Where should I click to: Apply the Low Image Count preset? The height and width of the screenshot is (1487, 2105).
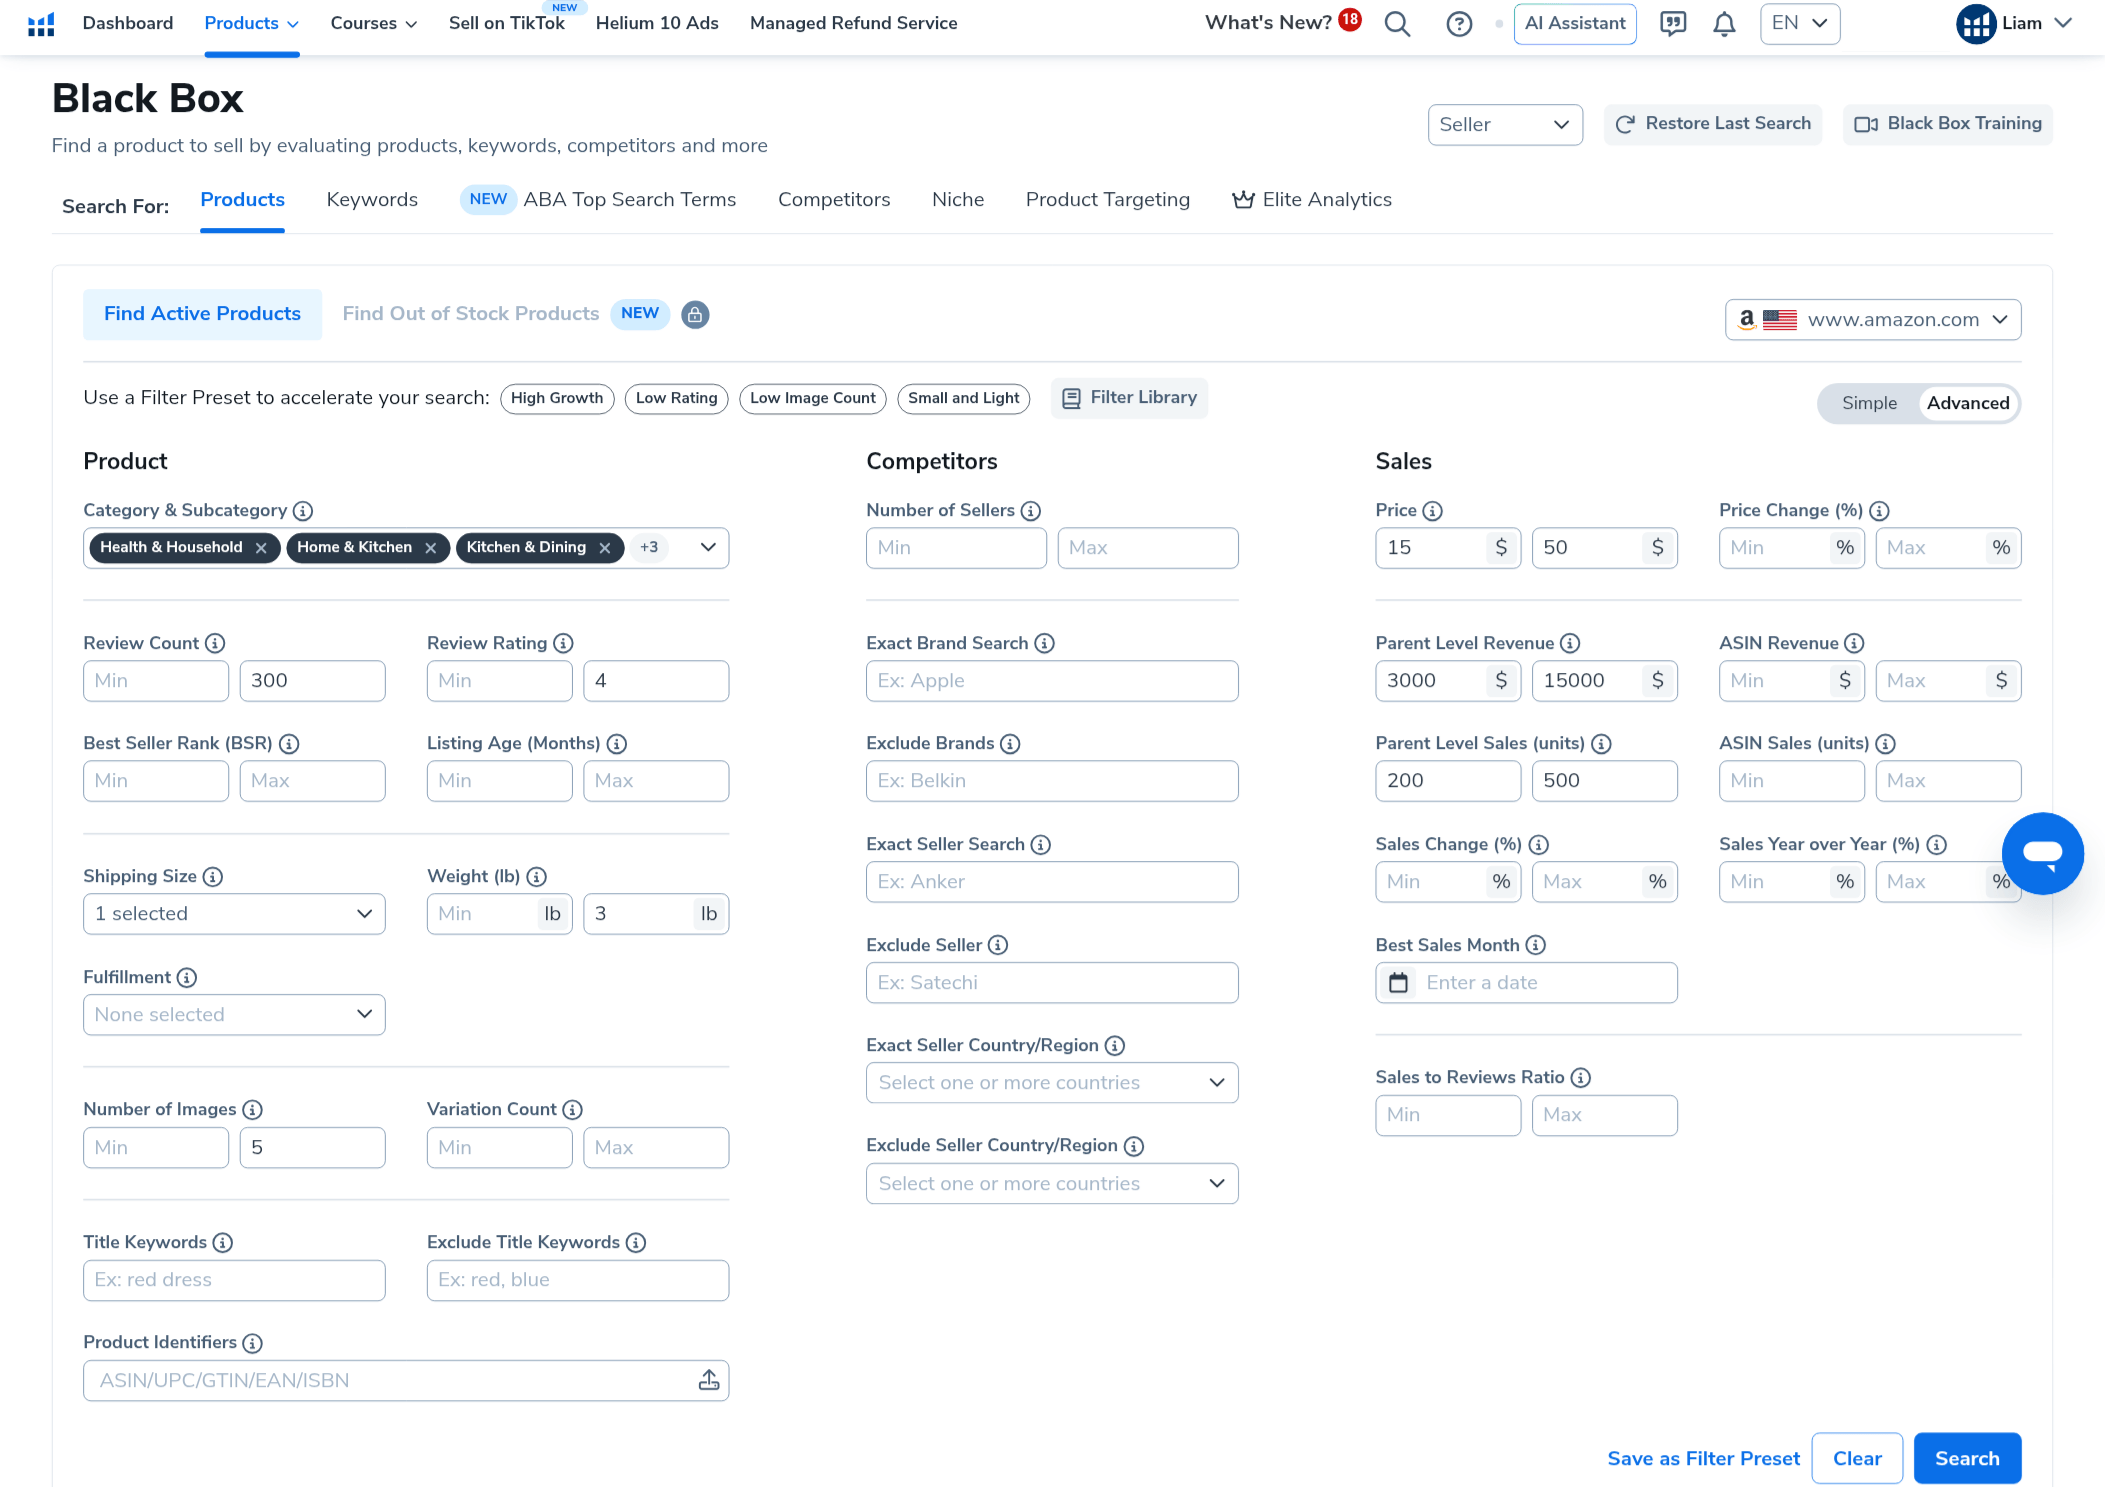tap(813, 398)
